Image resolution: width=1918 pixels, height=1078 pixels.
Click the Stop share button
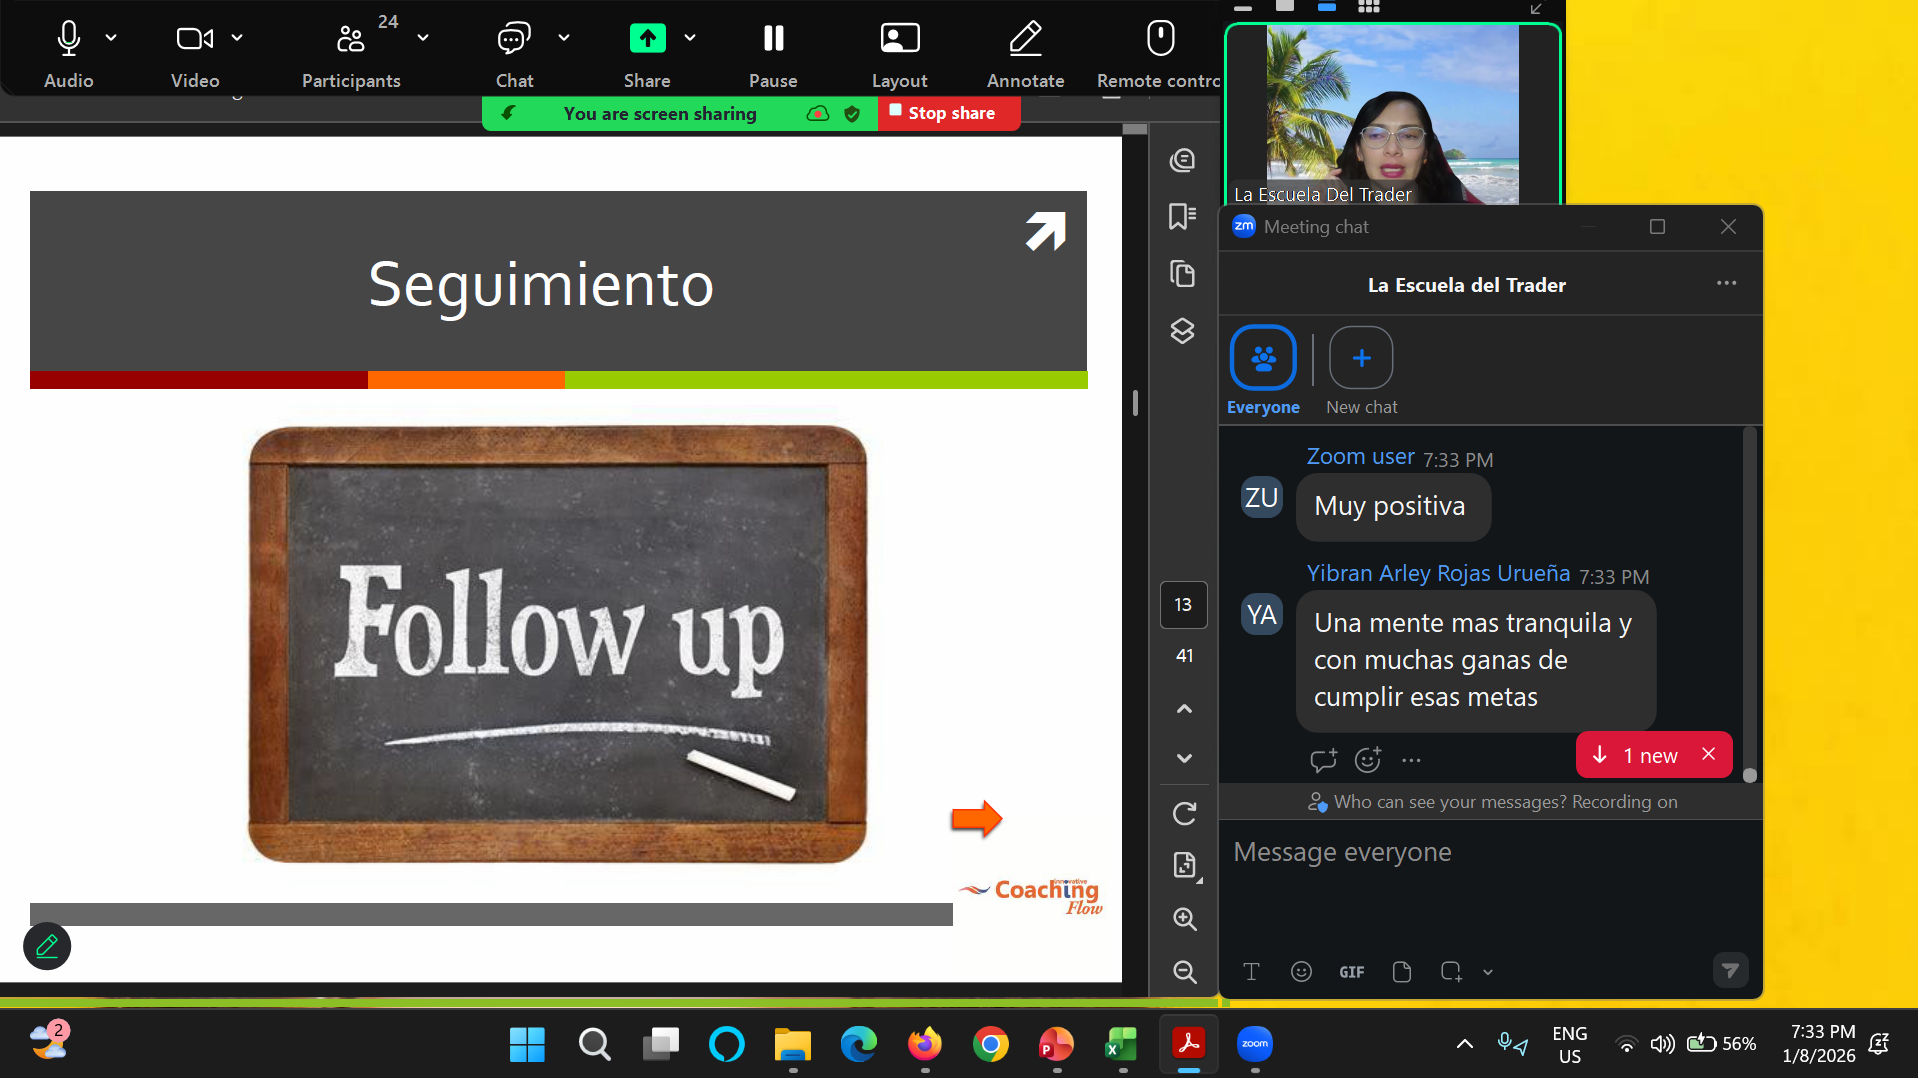pyautogui.click(x=949, y=113)
